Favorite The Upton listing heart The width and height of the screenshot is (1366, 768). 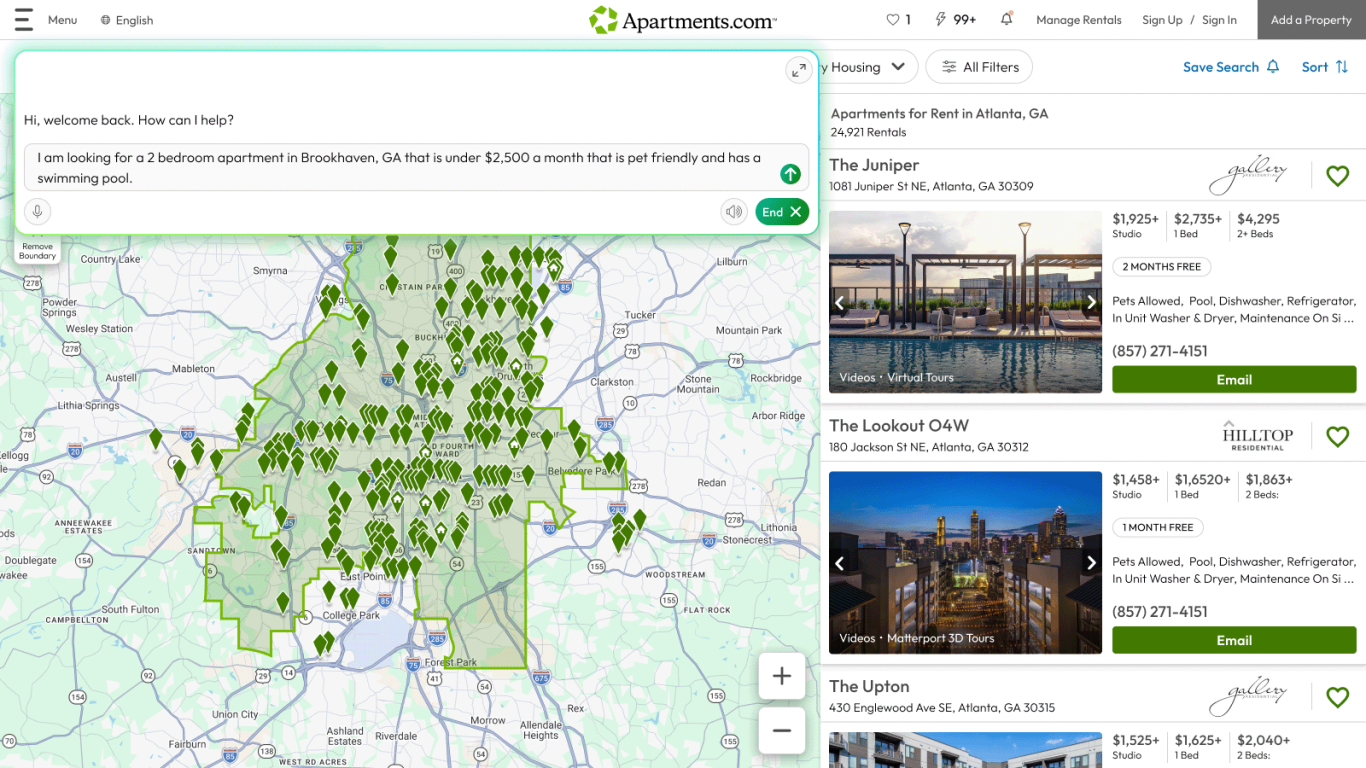[x=1337, y=697]
